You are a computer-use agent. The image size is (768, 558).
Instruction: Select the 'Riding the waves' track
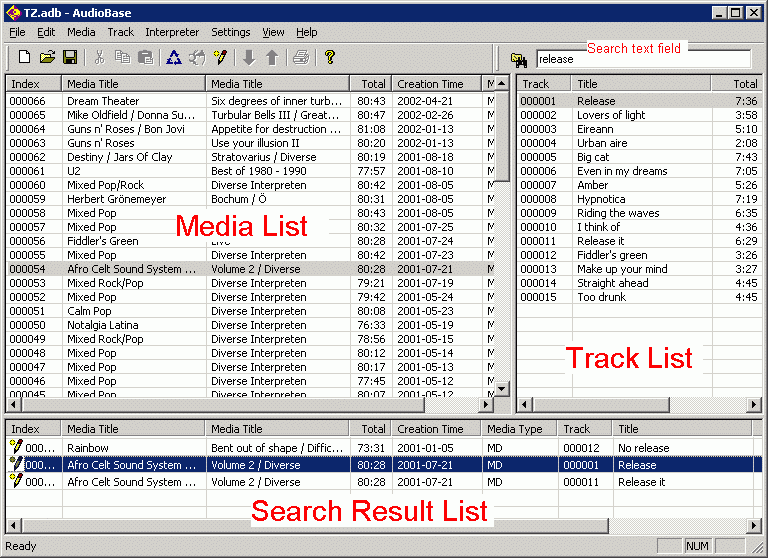639,213
